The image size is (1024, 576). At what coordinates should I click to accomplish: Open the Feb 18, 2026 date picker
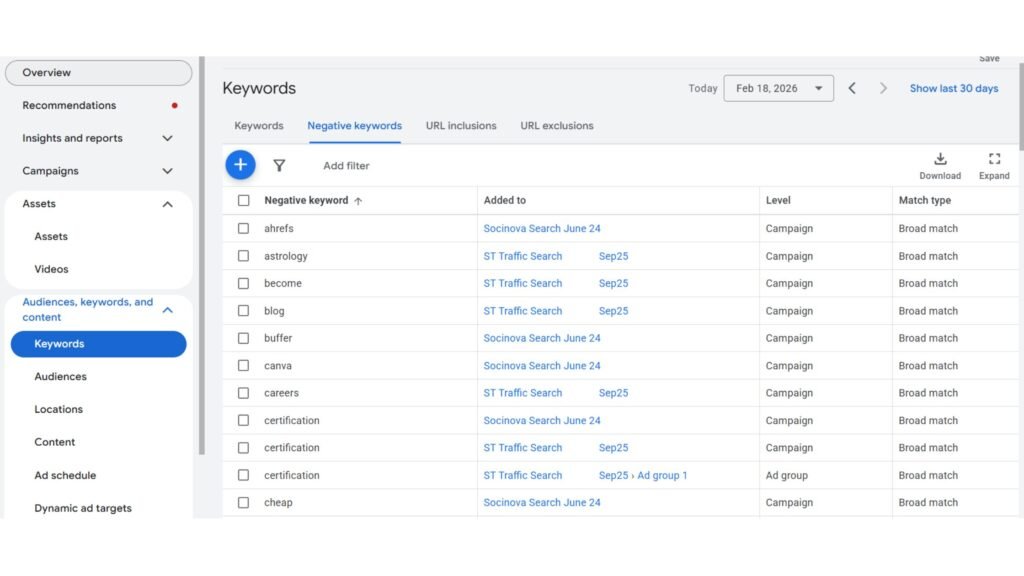pyautogui.click(x=778, y=88)
